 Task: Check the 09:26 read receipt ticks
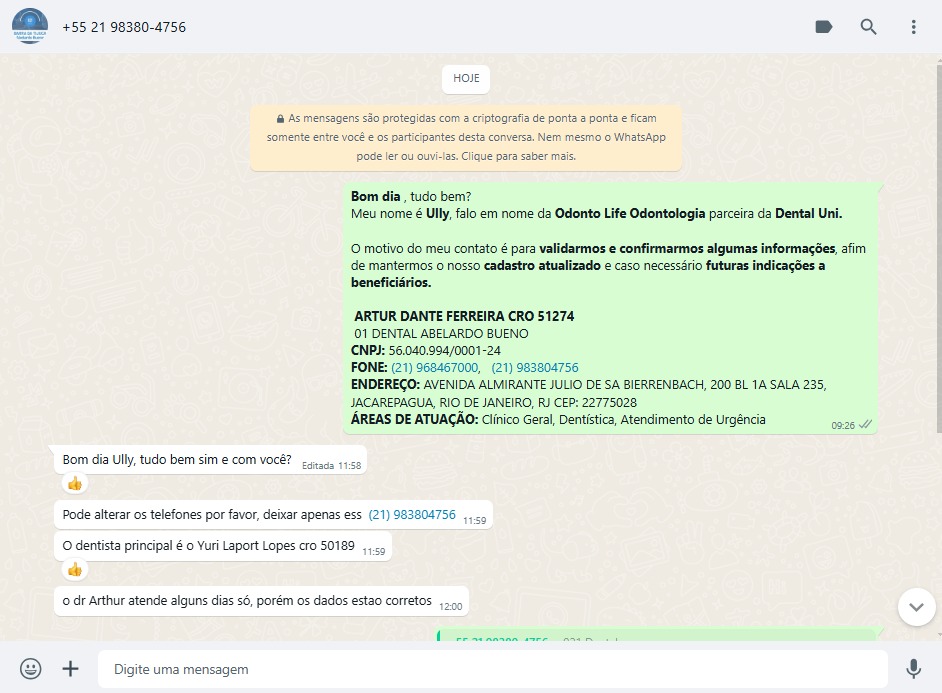pyautogui.click(x=865, y=425)
